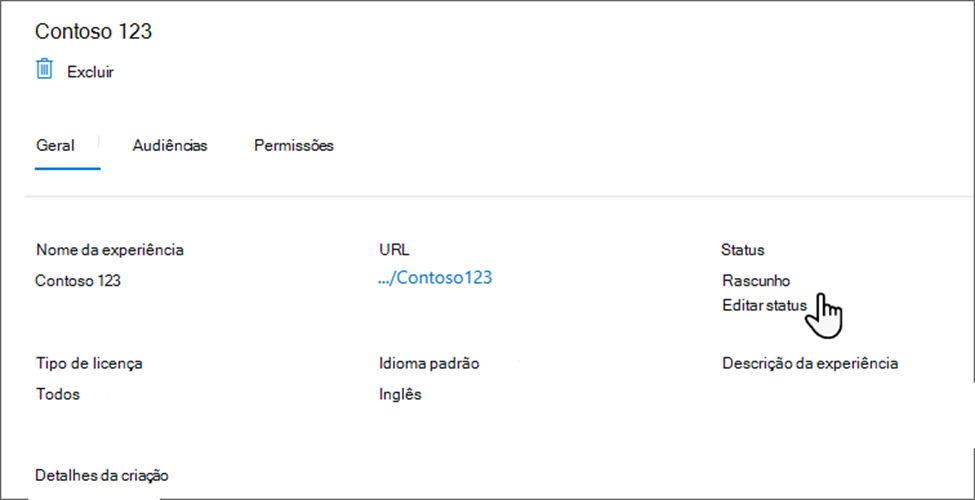Select the Permissões tab
The image size is (975, 500).
[x=294, y=145]
